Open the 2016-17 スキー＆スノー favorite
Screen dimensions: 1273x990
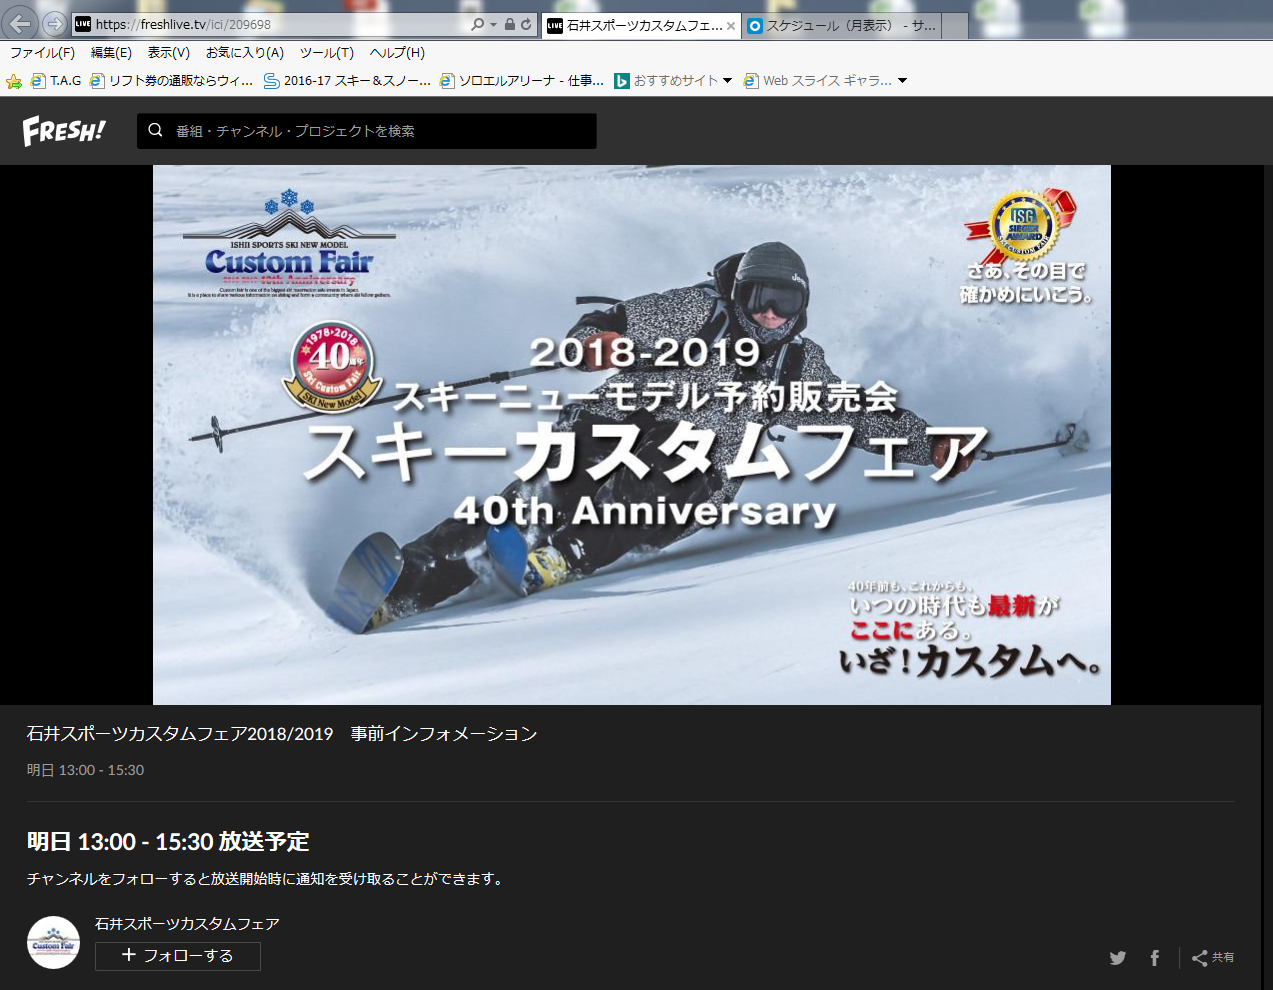click(347, 81)
